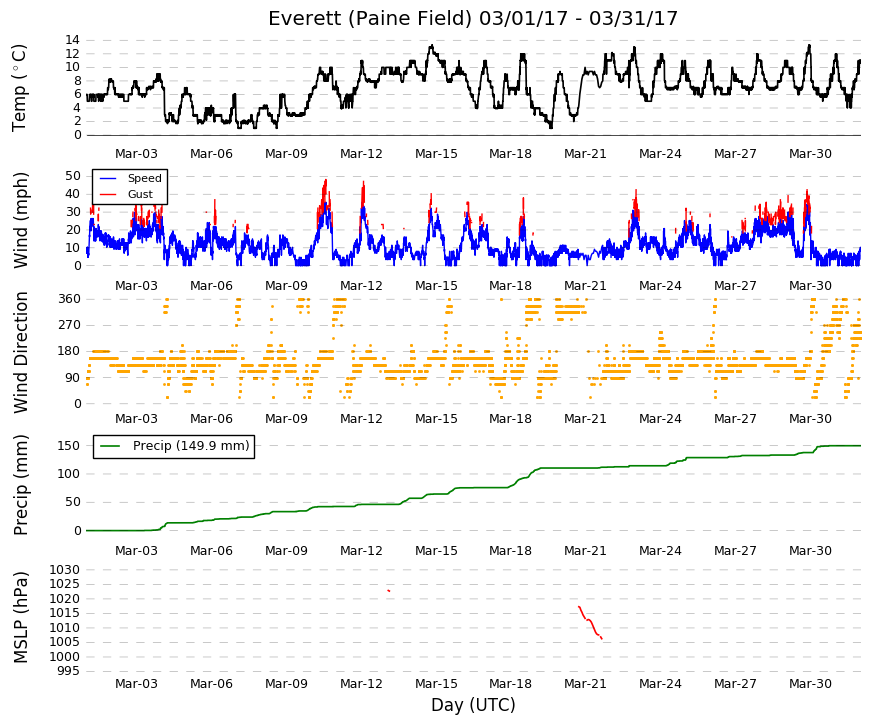The image size is (871, 725).
Task: Click the red MSLP line segment near Mar-21
Action: click(x=590, y=622)
